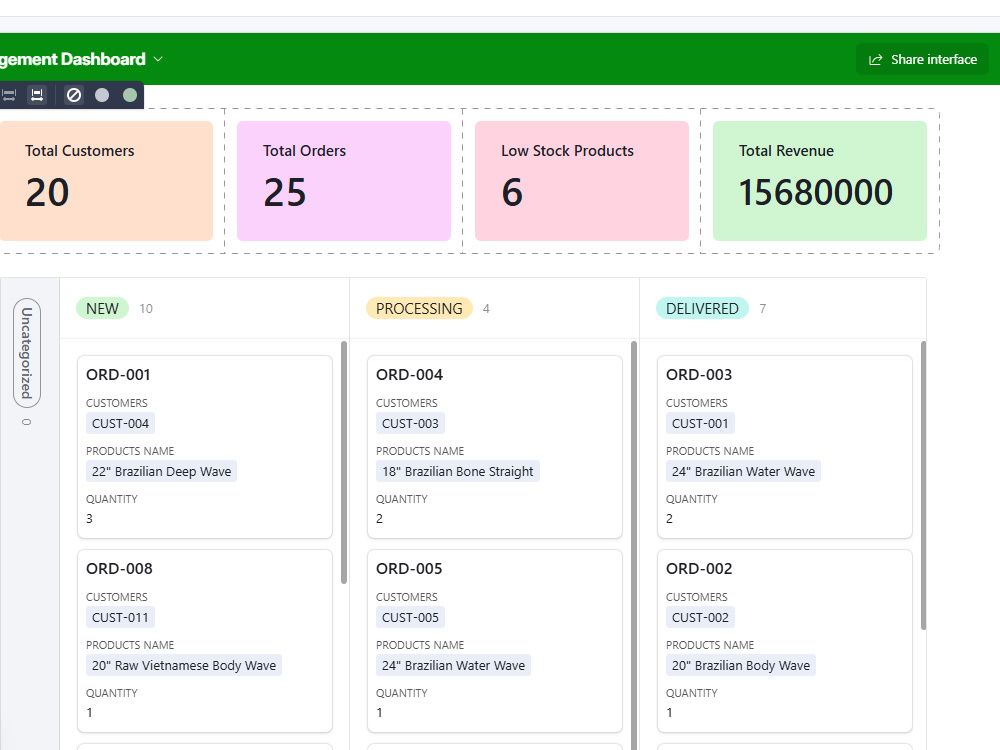Viewport: 1000px width, 750px height.
Task: Select the DELIVERED status column label
Action: tap(702, 309)
